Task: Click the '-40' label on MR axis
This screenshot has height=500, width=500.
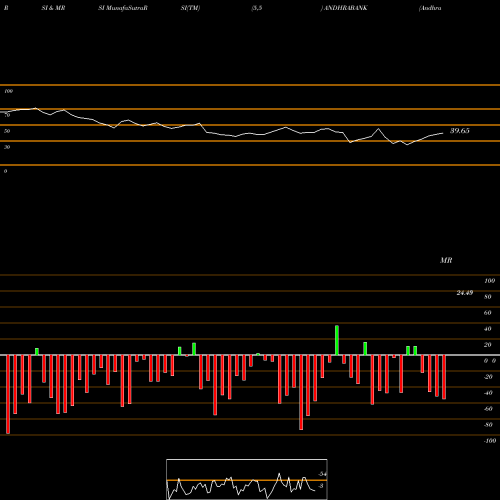Action: [488, 393]
